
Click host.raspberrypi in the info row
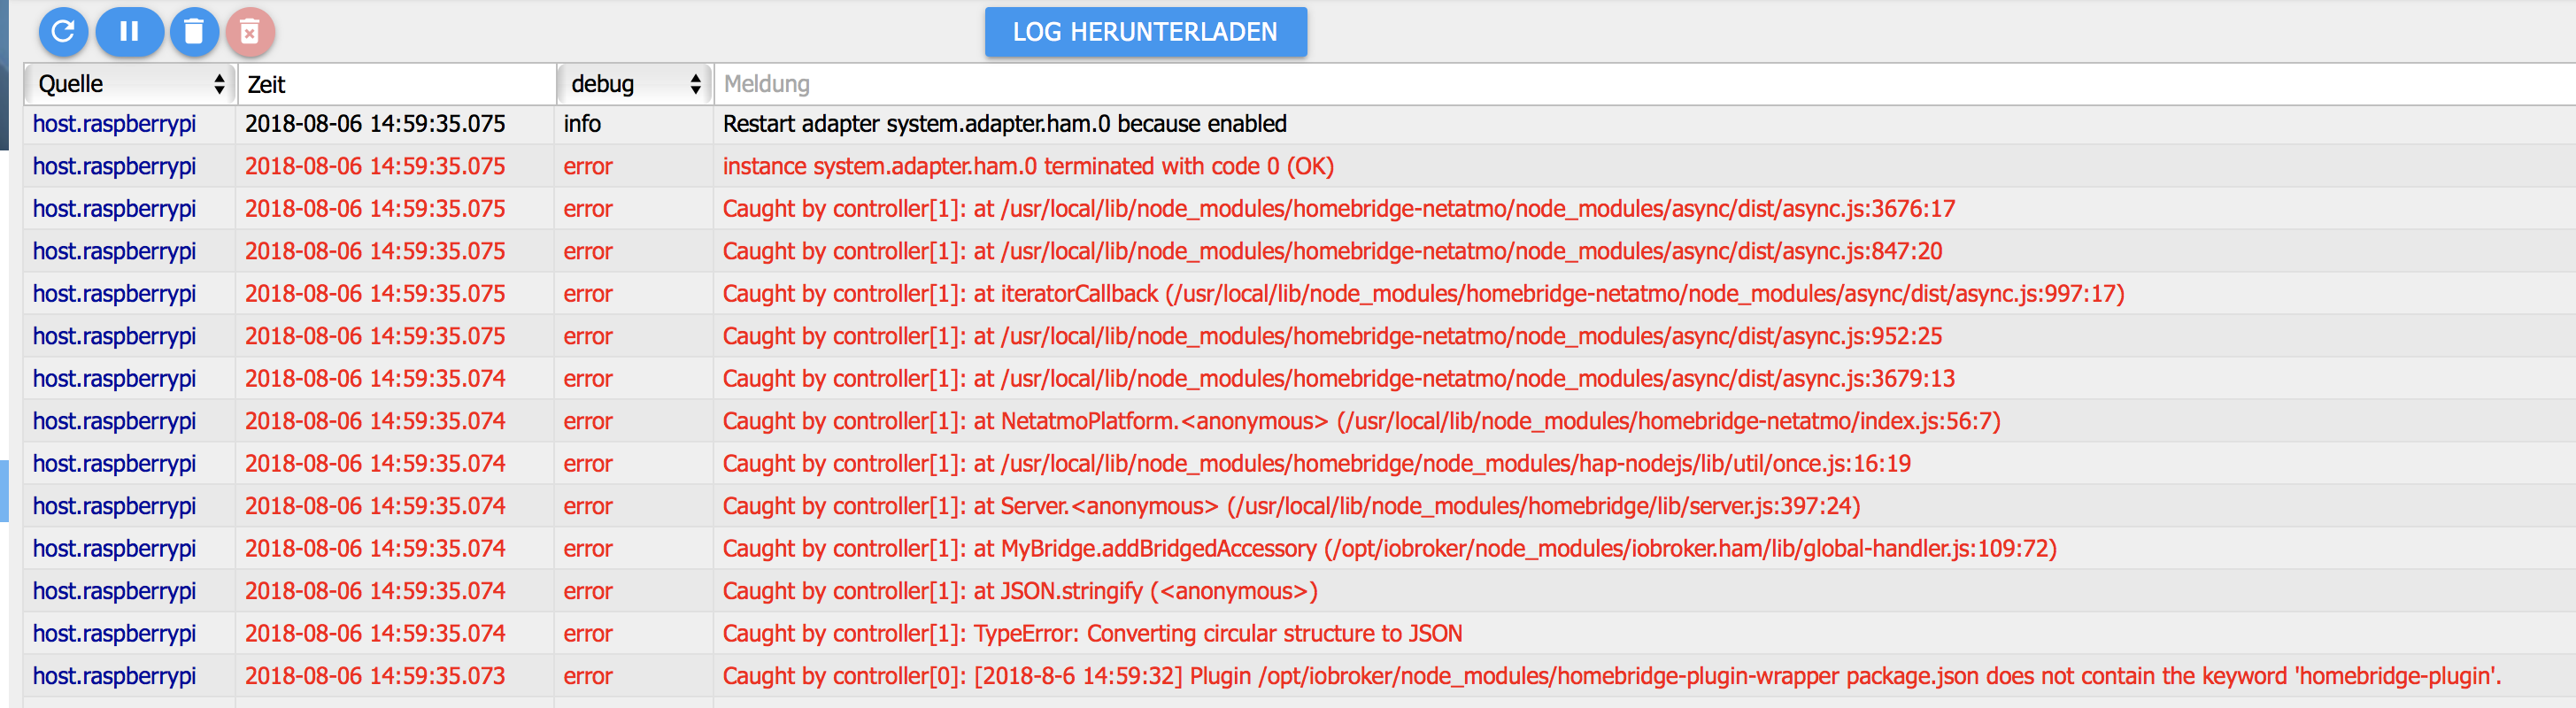click(114, 124)
